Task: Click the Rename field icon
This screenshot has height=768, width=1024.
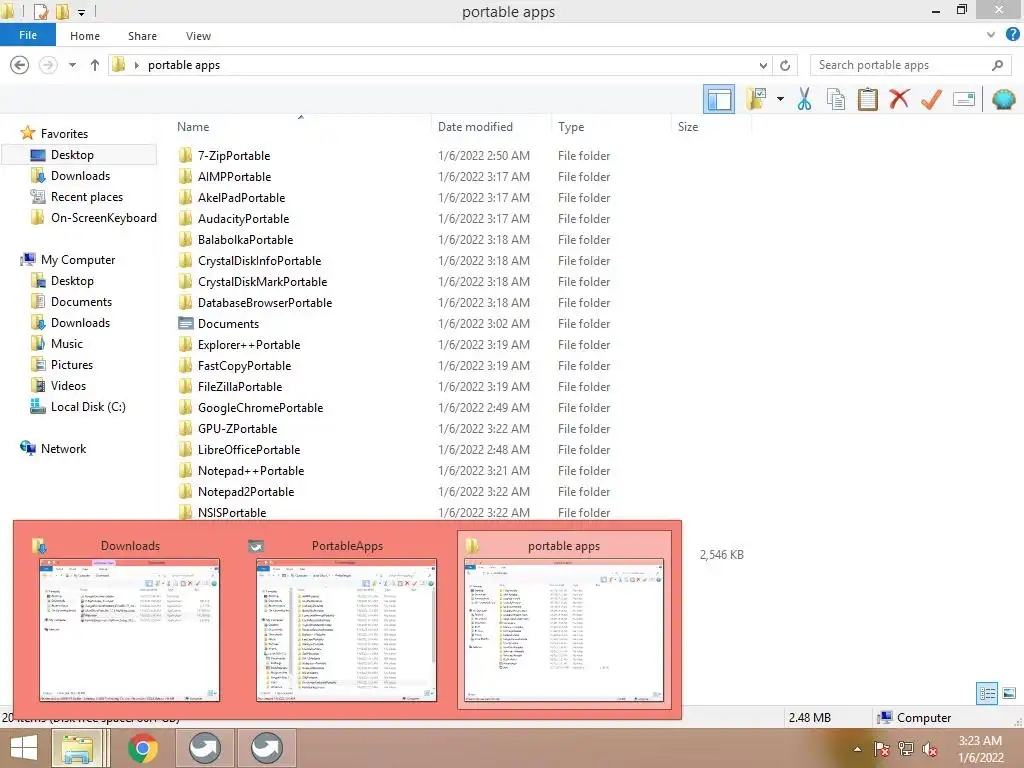Action: click(964, 99)
